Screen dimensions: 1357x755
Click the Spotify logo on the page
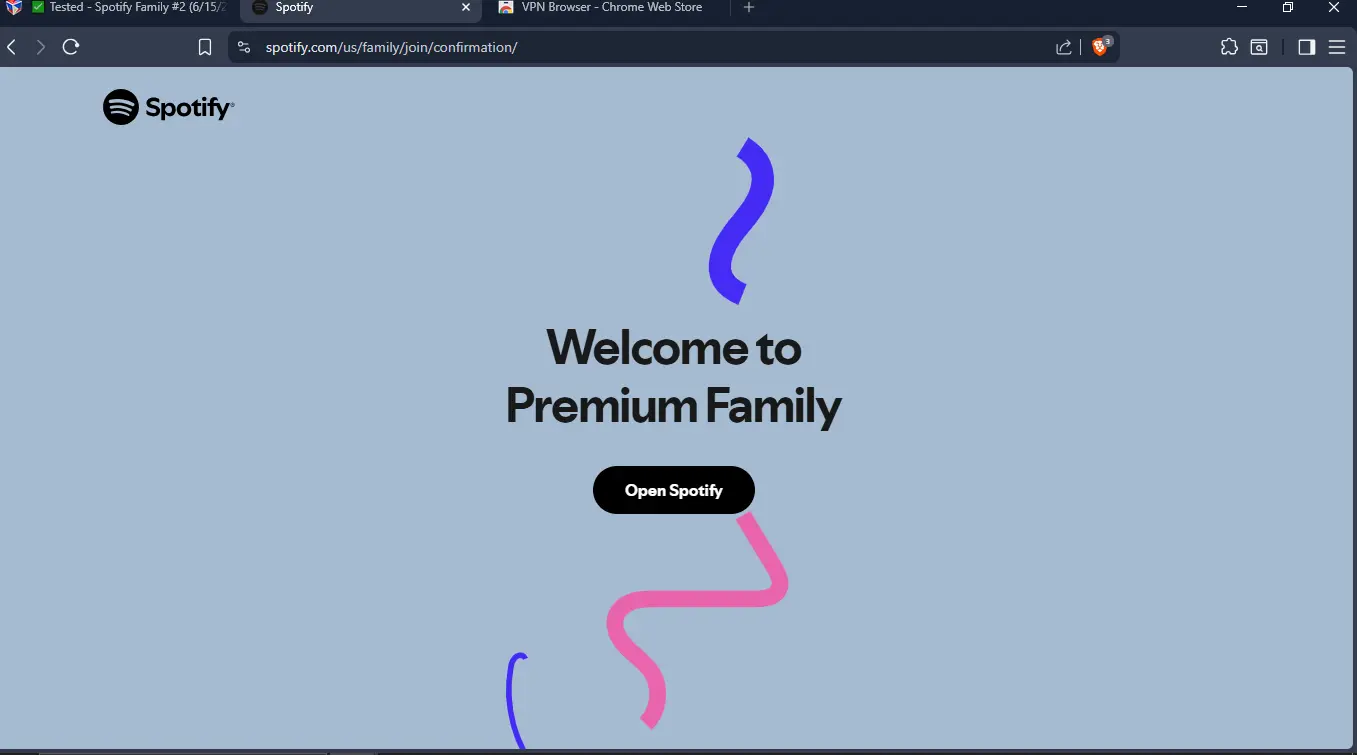point(168,107)
